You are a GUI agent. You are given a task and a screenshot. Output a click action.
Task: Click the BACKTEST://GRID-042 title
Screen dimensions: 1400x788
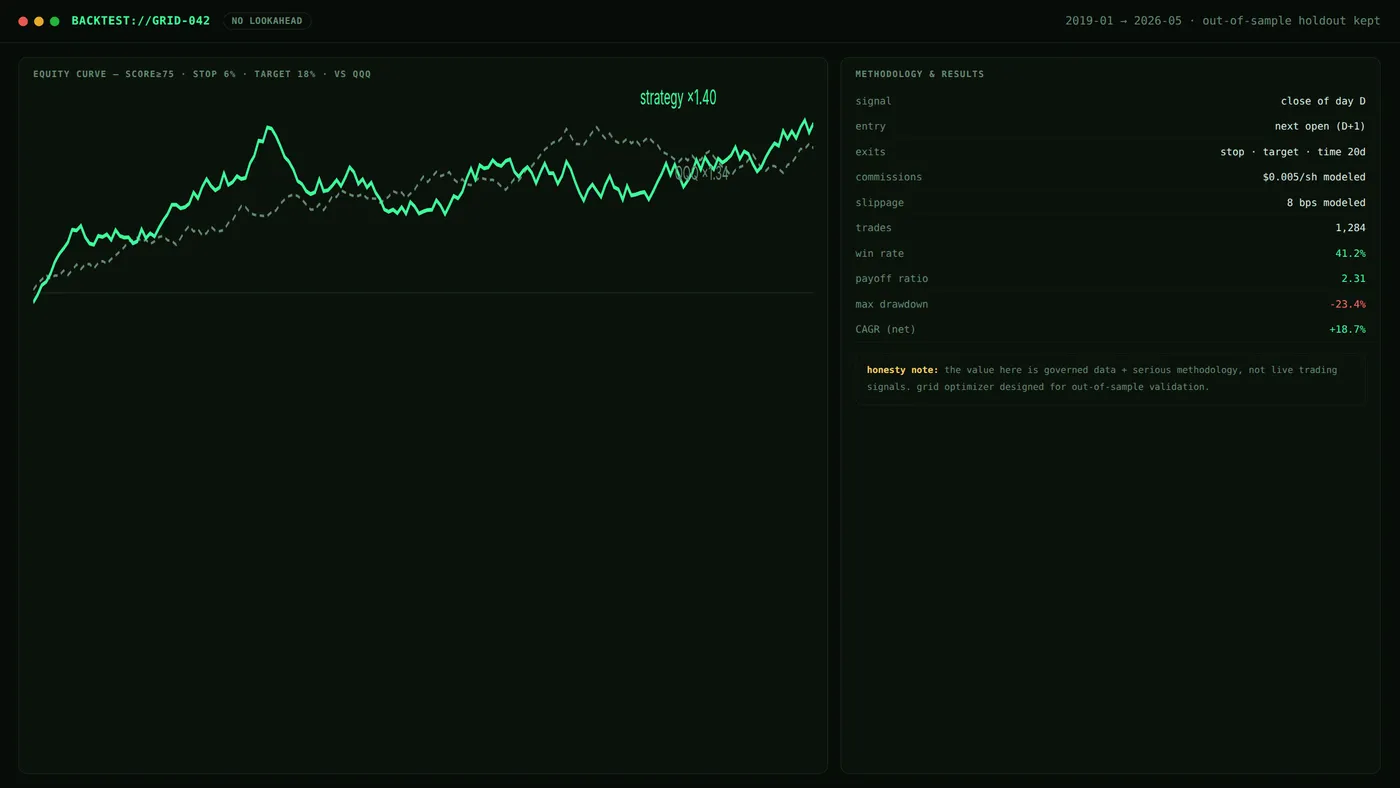point(141,21)
